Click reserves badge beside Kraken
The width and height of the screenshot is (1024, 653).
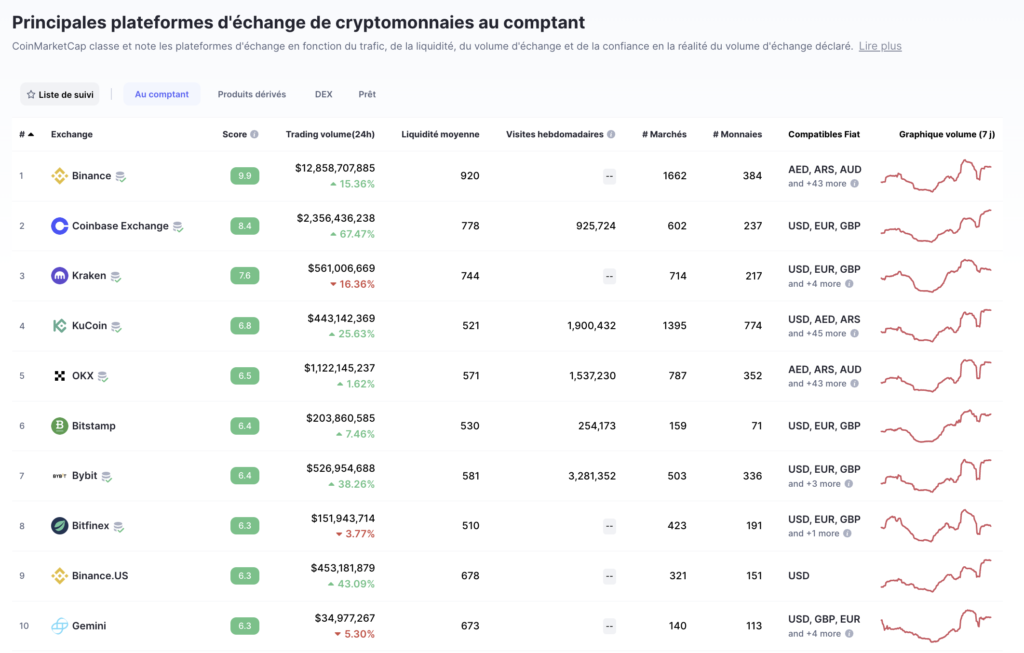coord(116,276)
